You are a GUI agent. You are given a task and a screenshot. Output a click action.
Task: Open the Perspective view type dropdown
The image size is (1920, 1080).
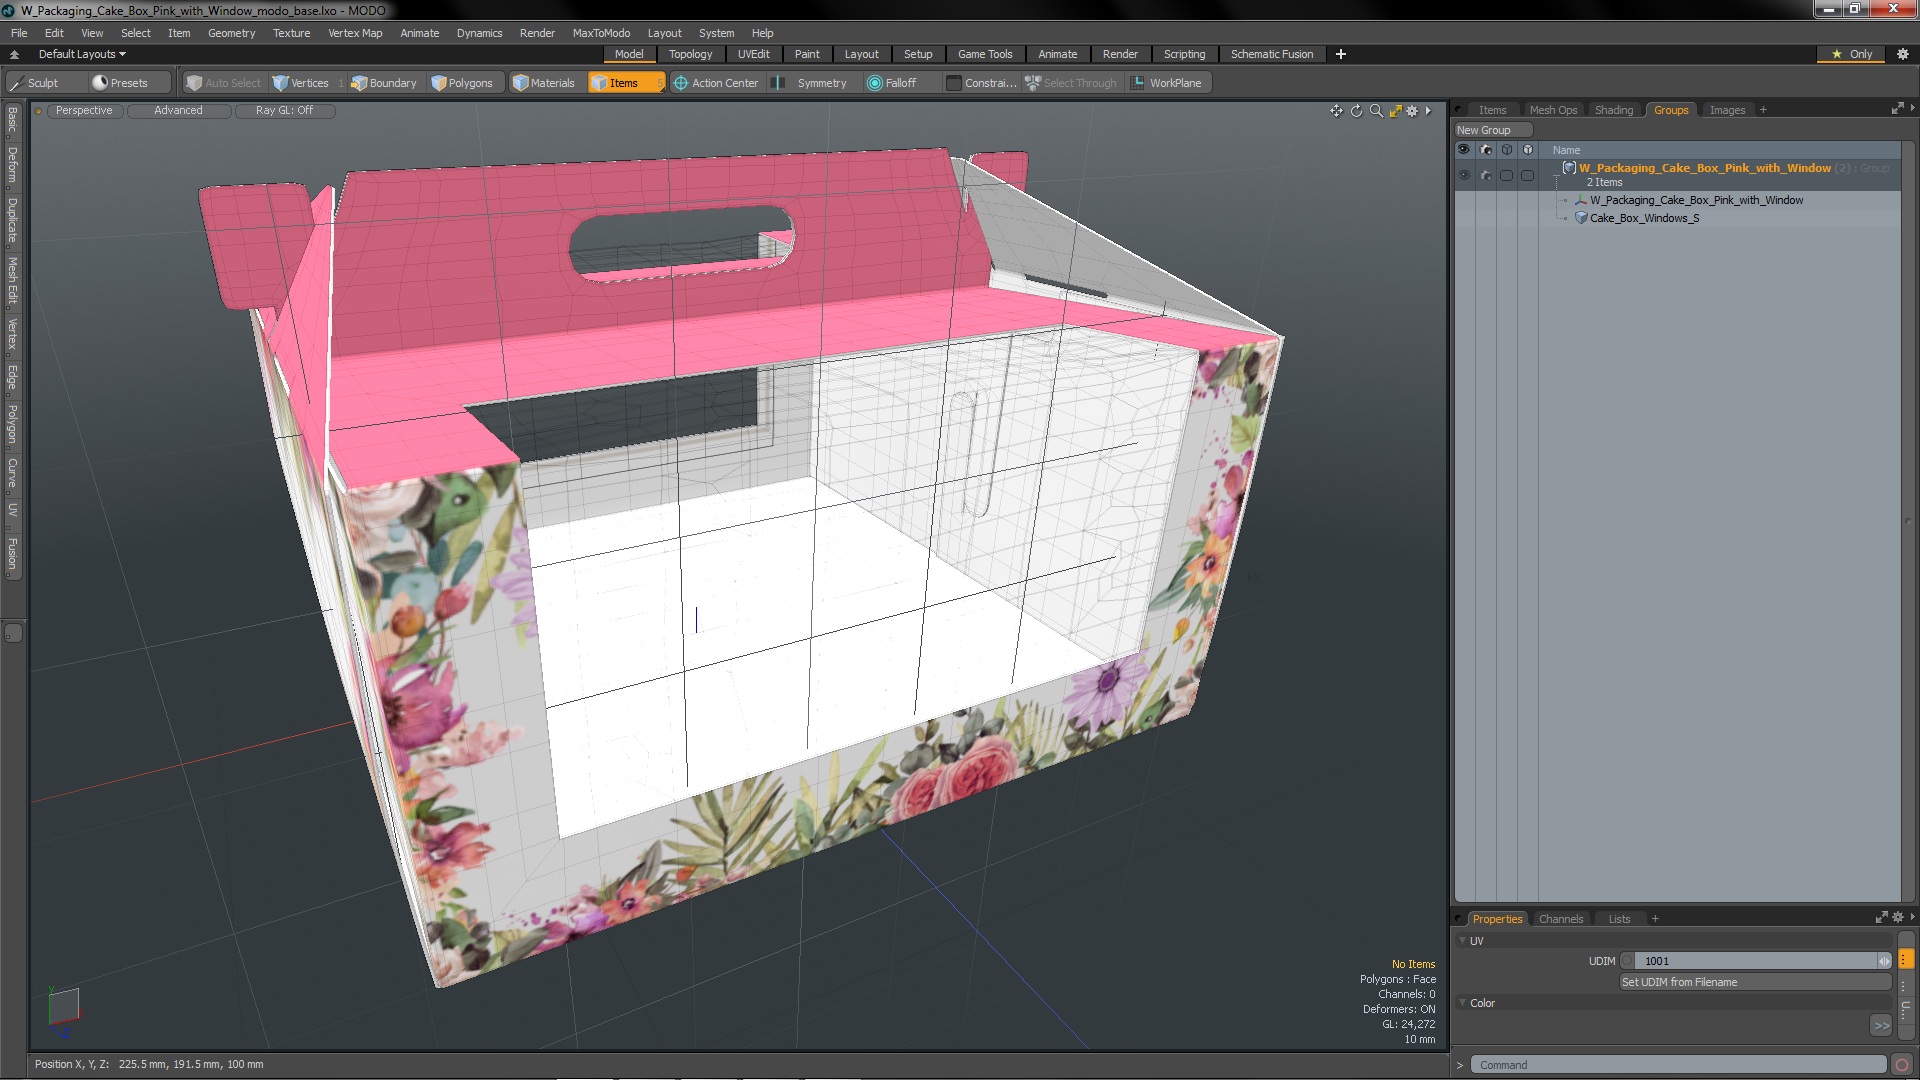coord(84,111)
